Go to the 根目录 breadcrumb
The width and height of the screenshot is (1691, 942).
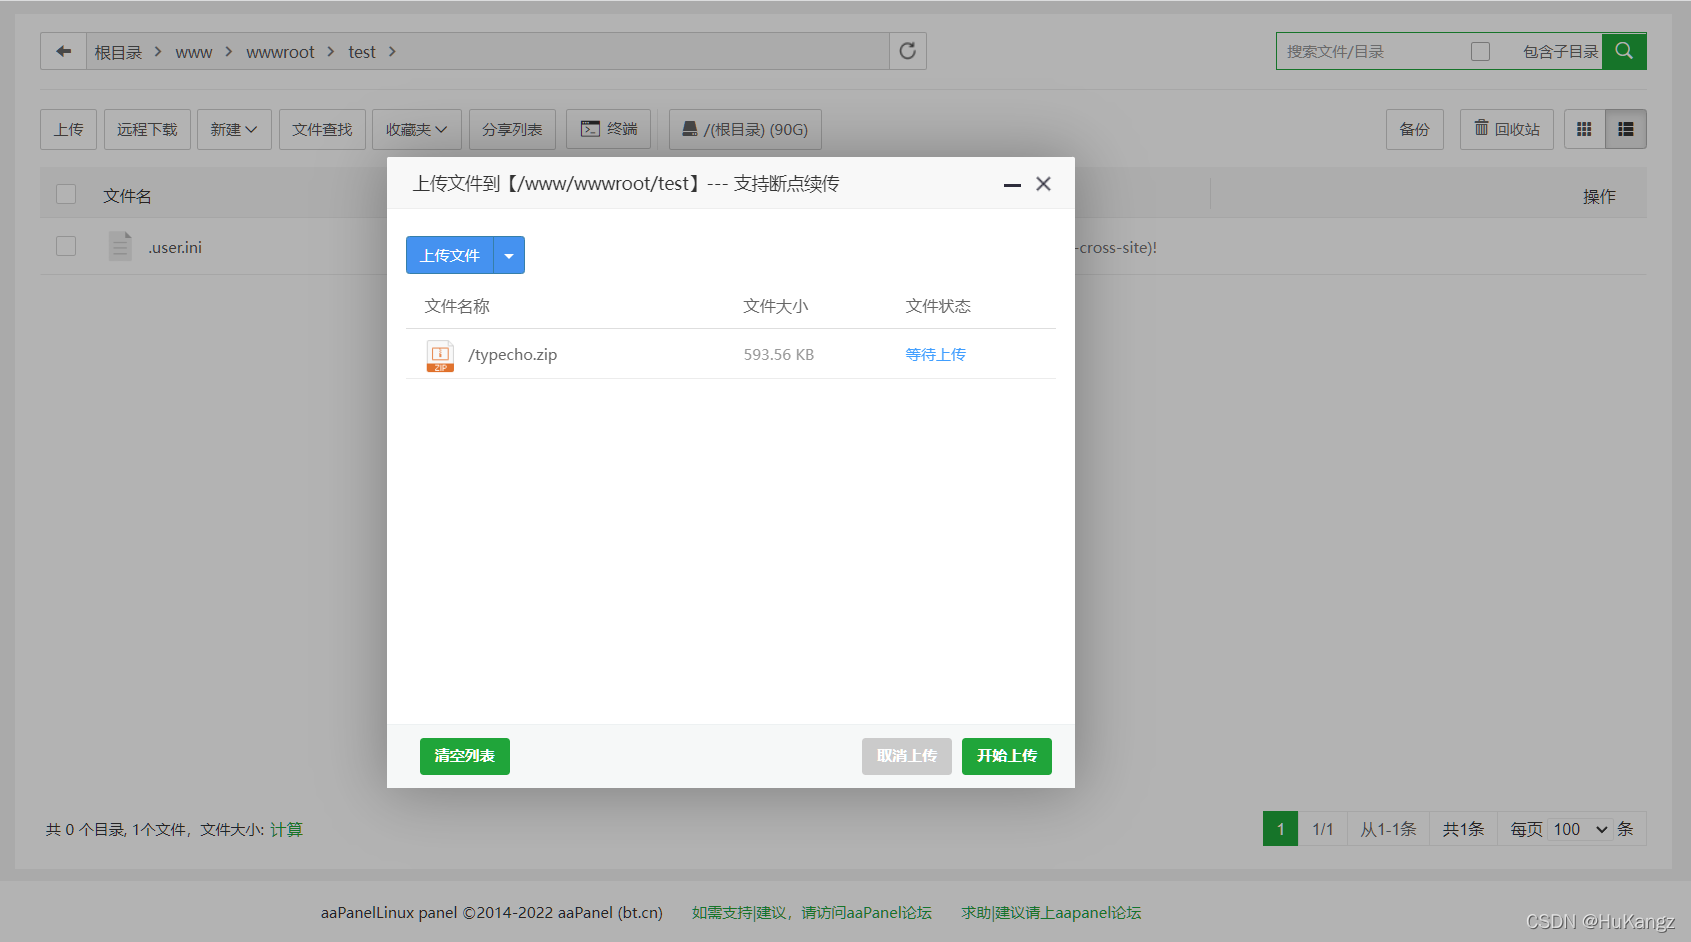click(118, 52)
